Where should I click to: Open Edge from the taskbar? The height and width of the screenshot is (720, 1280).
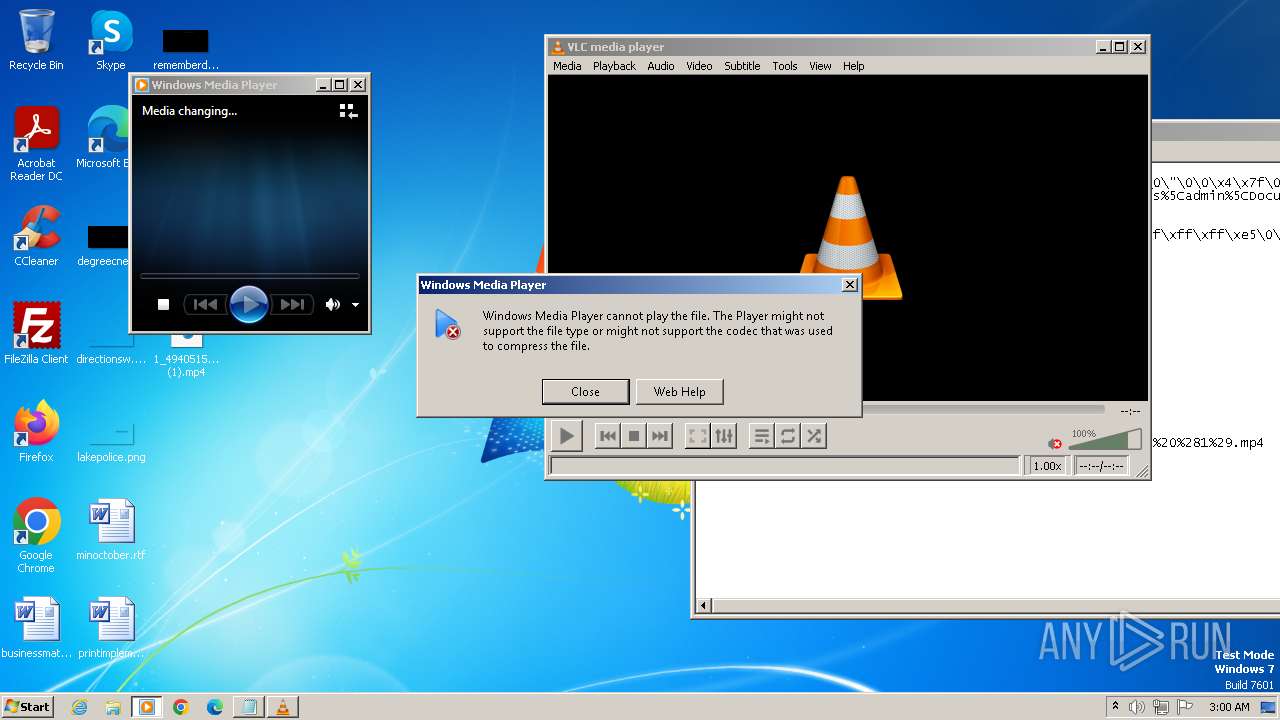(x=214, y=707)
